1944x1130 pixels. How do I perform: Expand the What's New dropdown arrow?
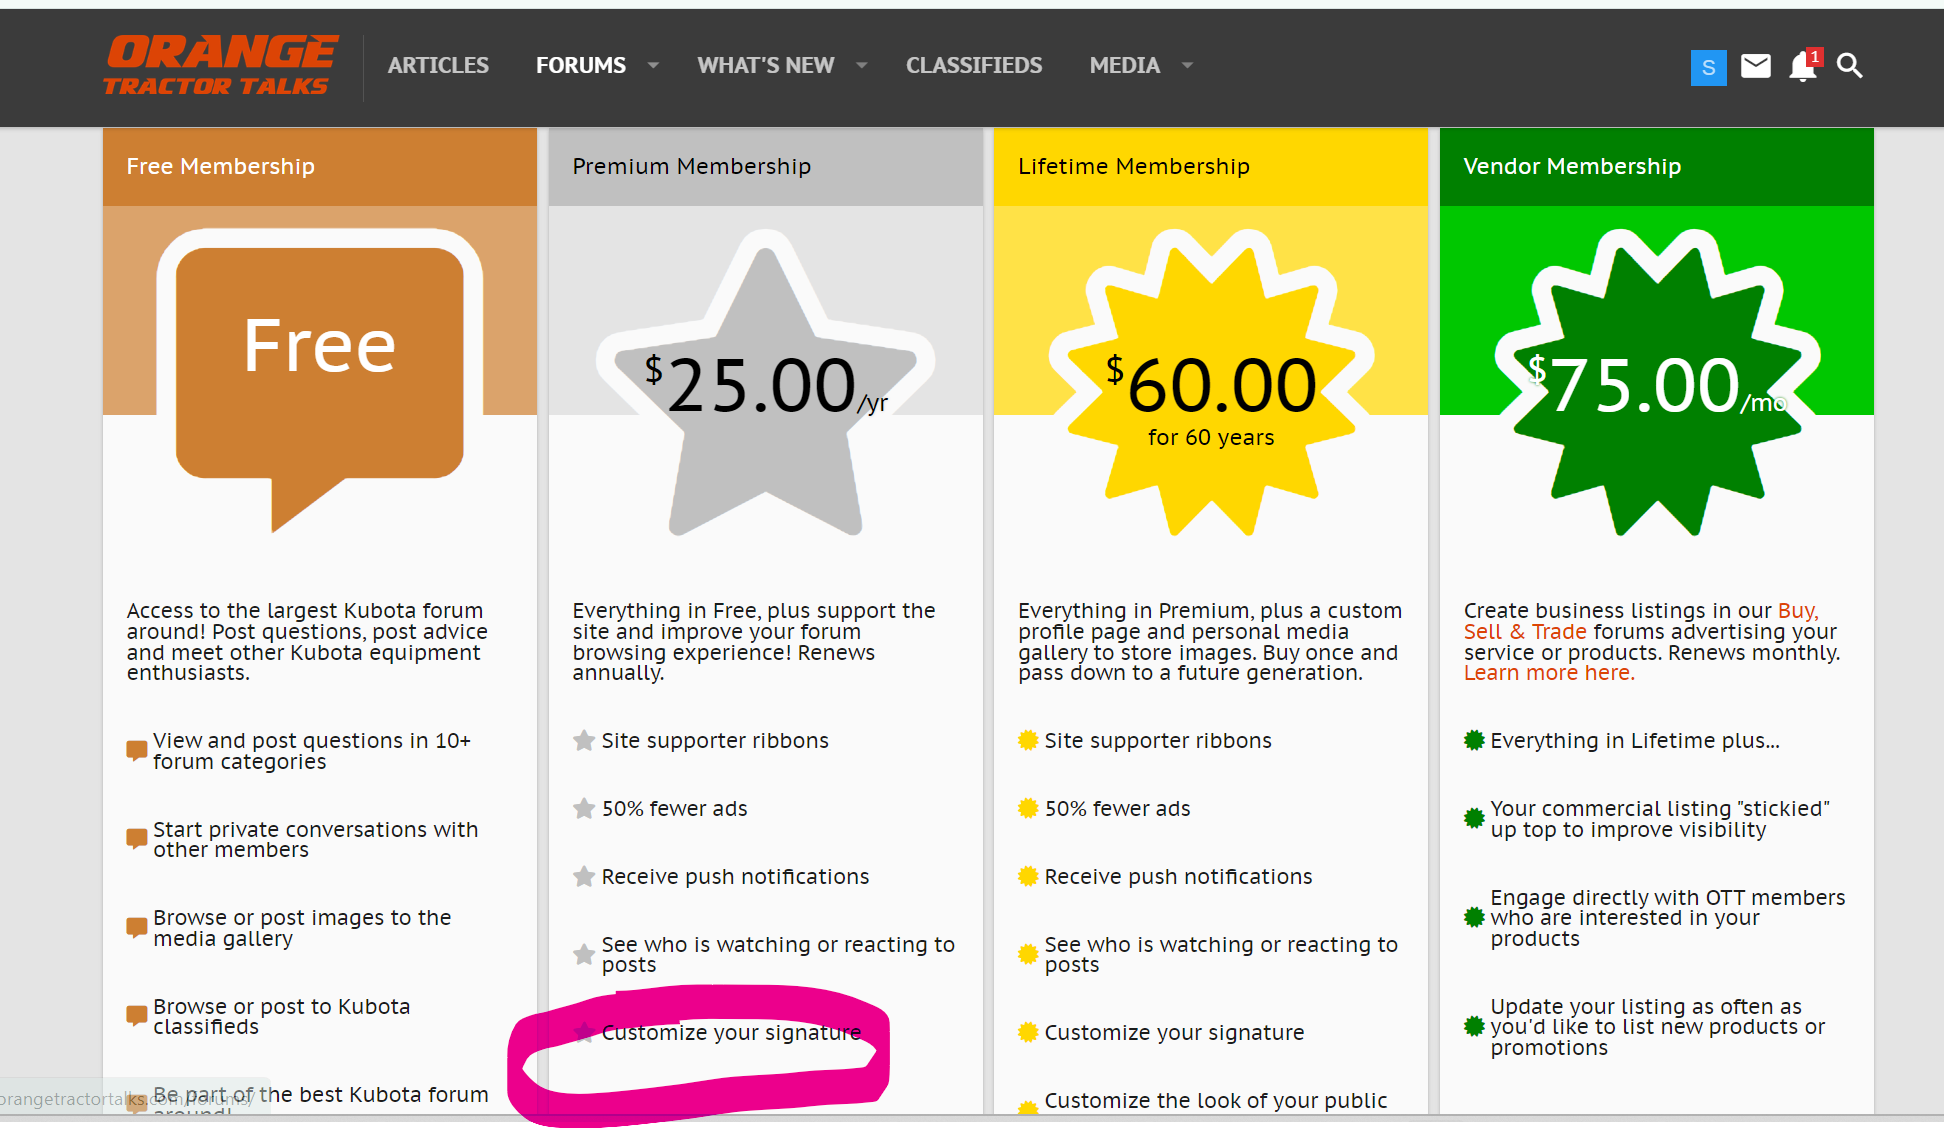pyautogui.click(x=861, y=66)
